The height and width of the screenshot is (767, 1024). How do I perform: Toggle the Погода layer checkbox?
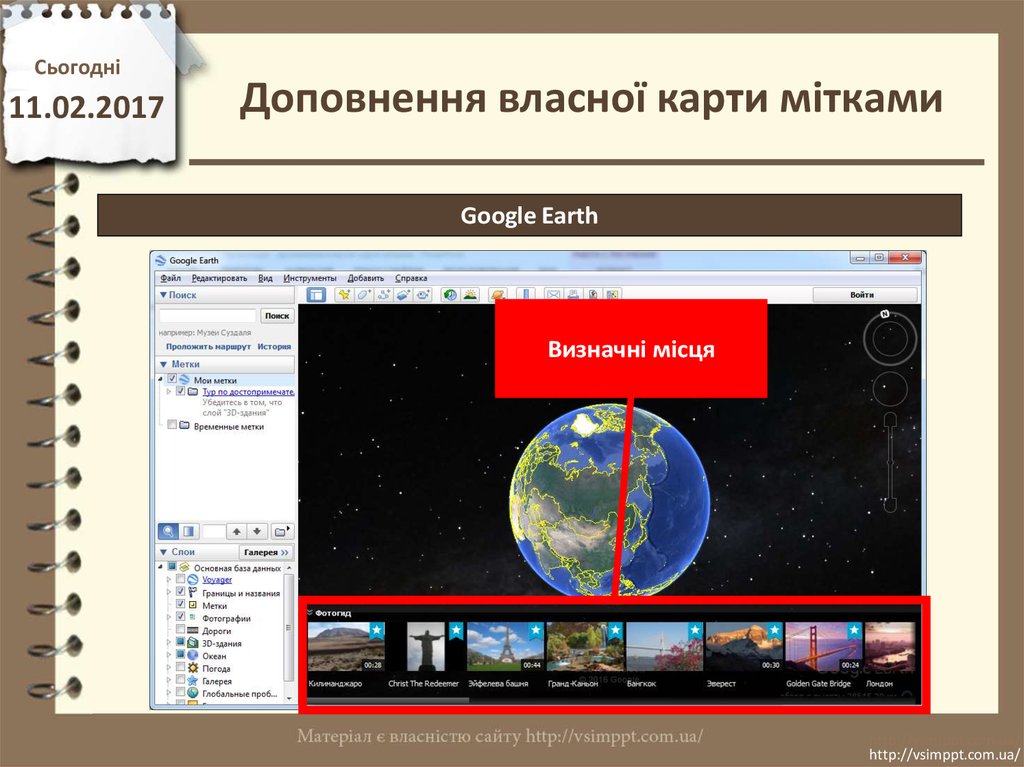180,668
